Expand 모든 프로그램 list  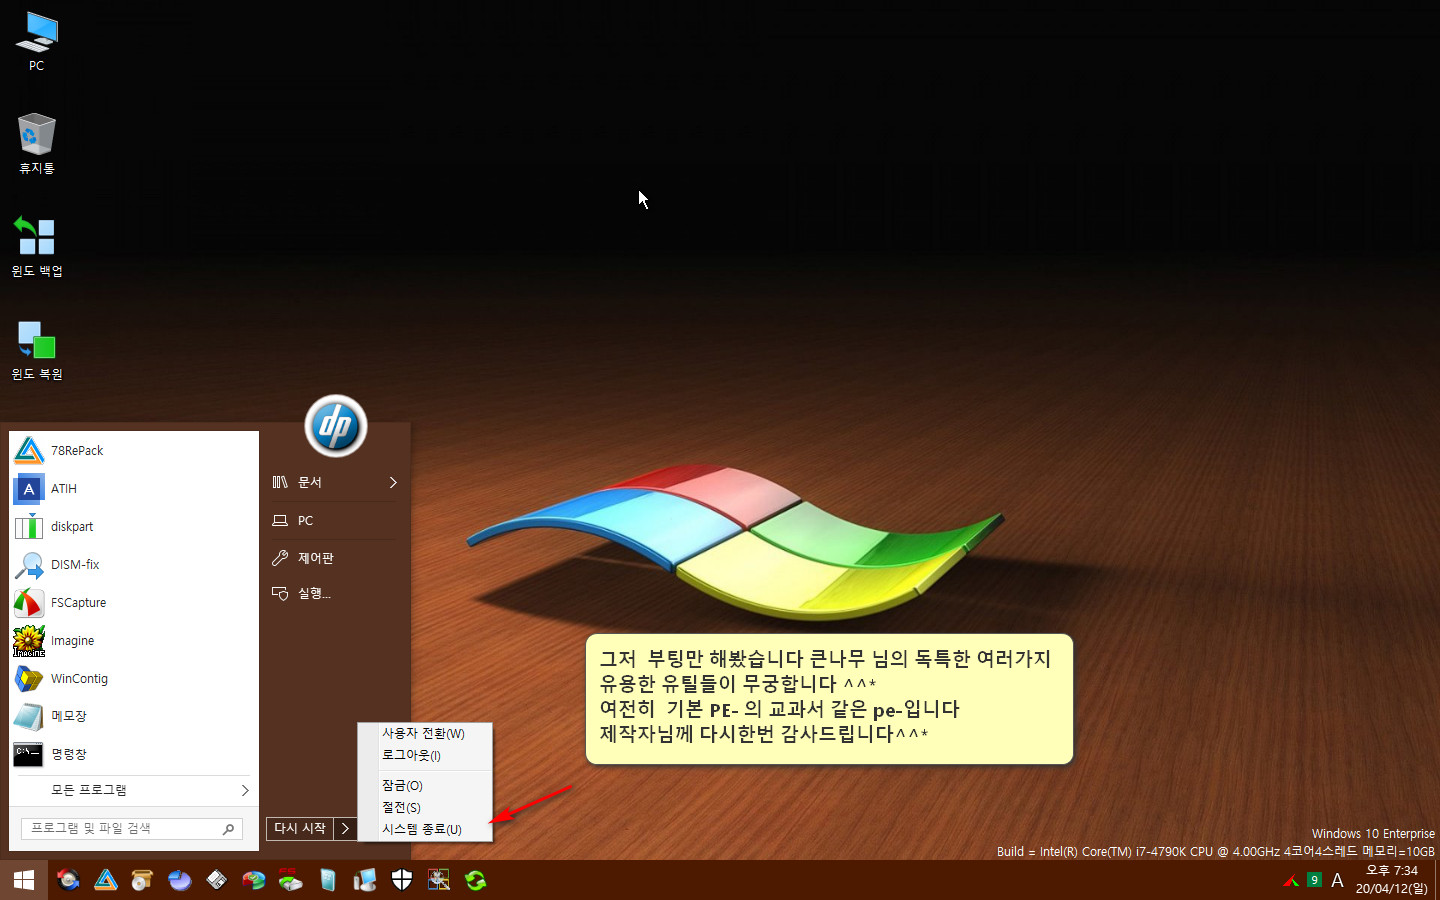point(134,790)
